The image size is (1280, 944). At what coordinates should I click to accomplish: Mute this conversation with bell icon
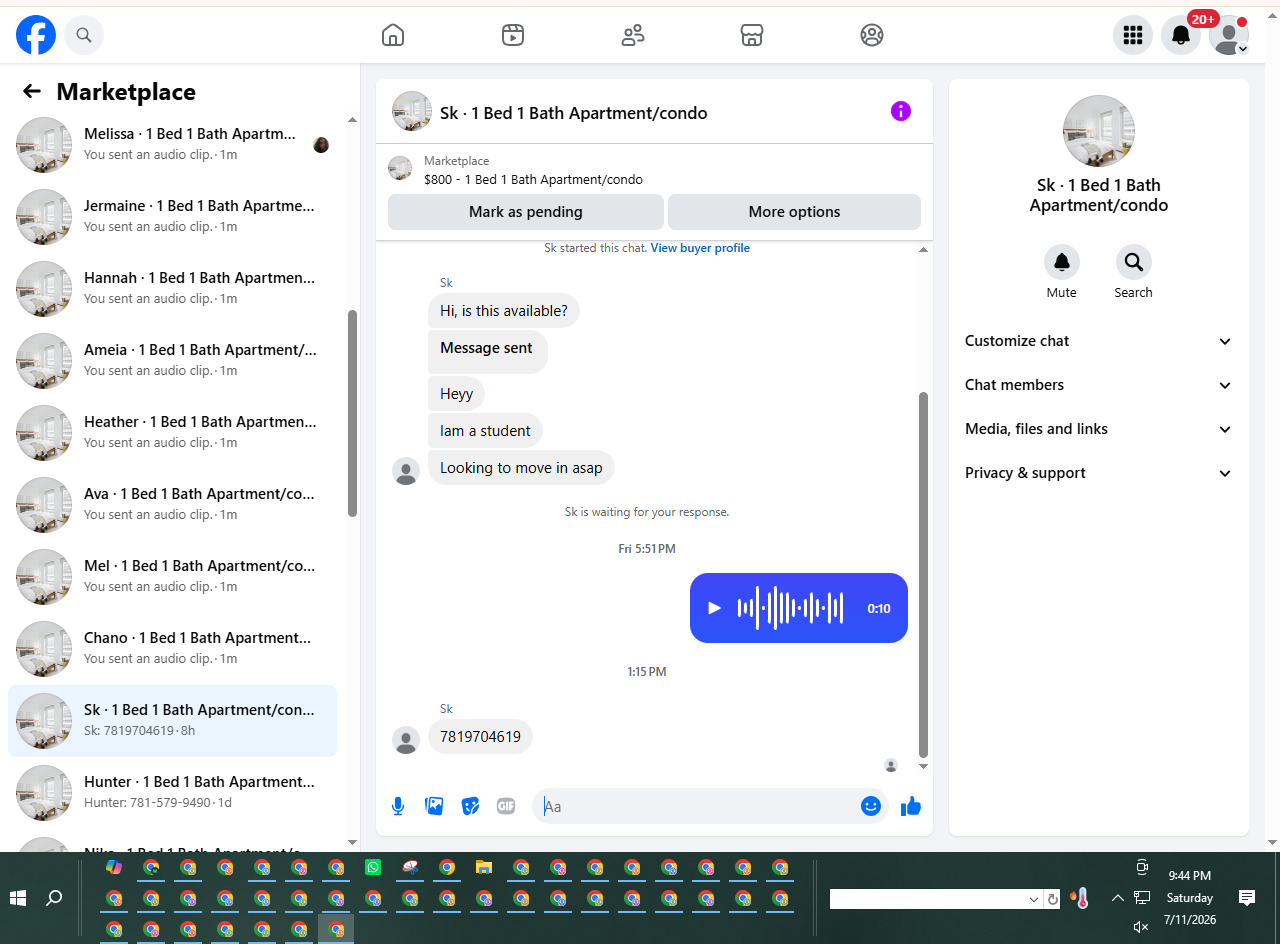click(x=1062, y=262)
